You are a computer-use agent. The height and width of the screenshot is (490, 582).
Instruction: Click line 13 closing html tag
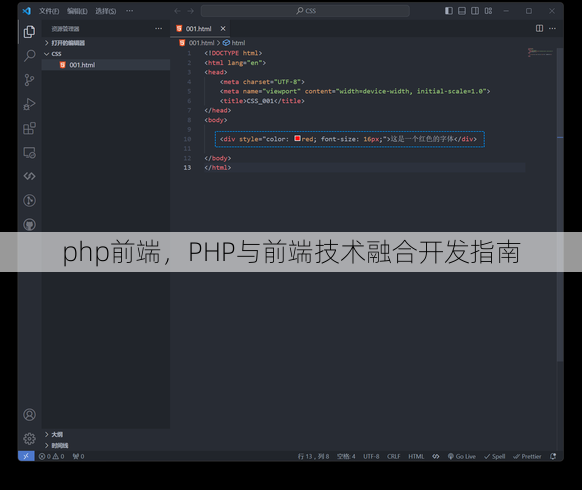point(218,167)
